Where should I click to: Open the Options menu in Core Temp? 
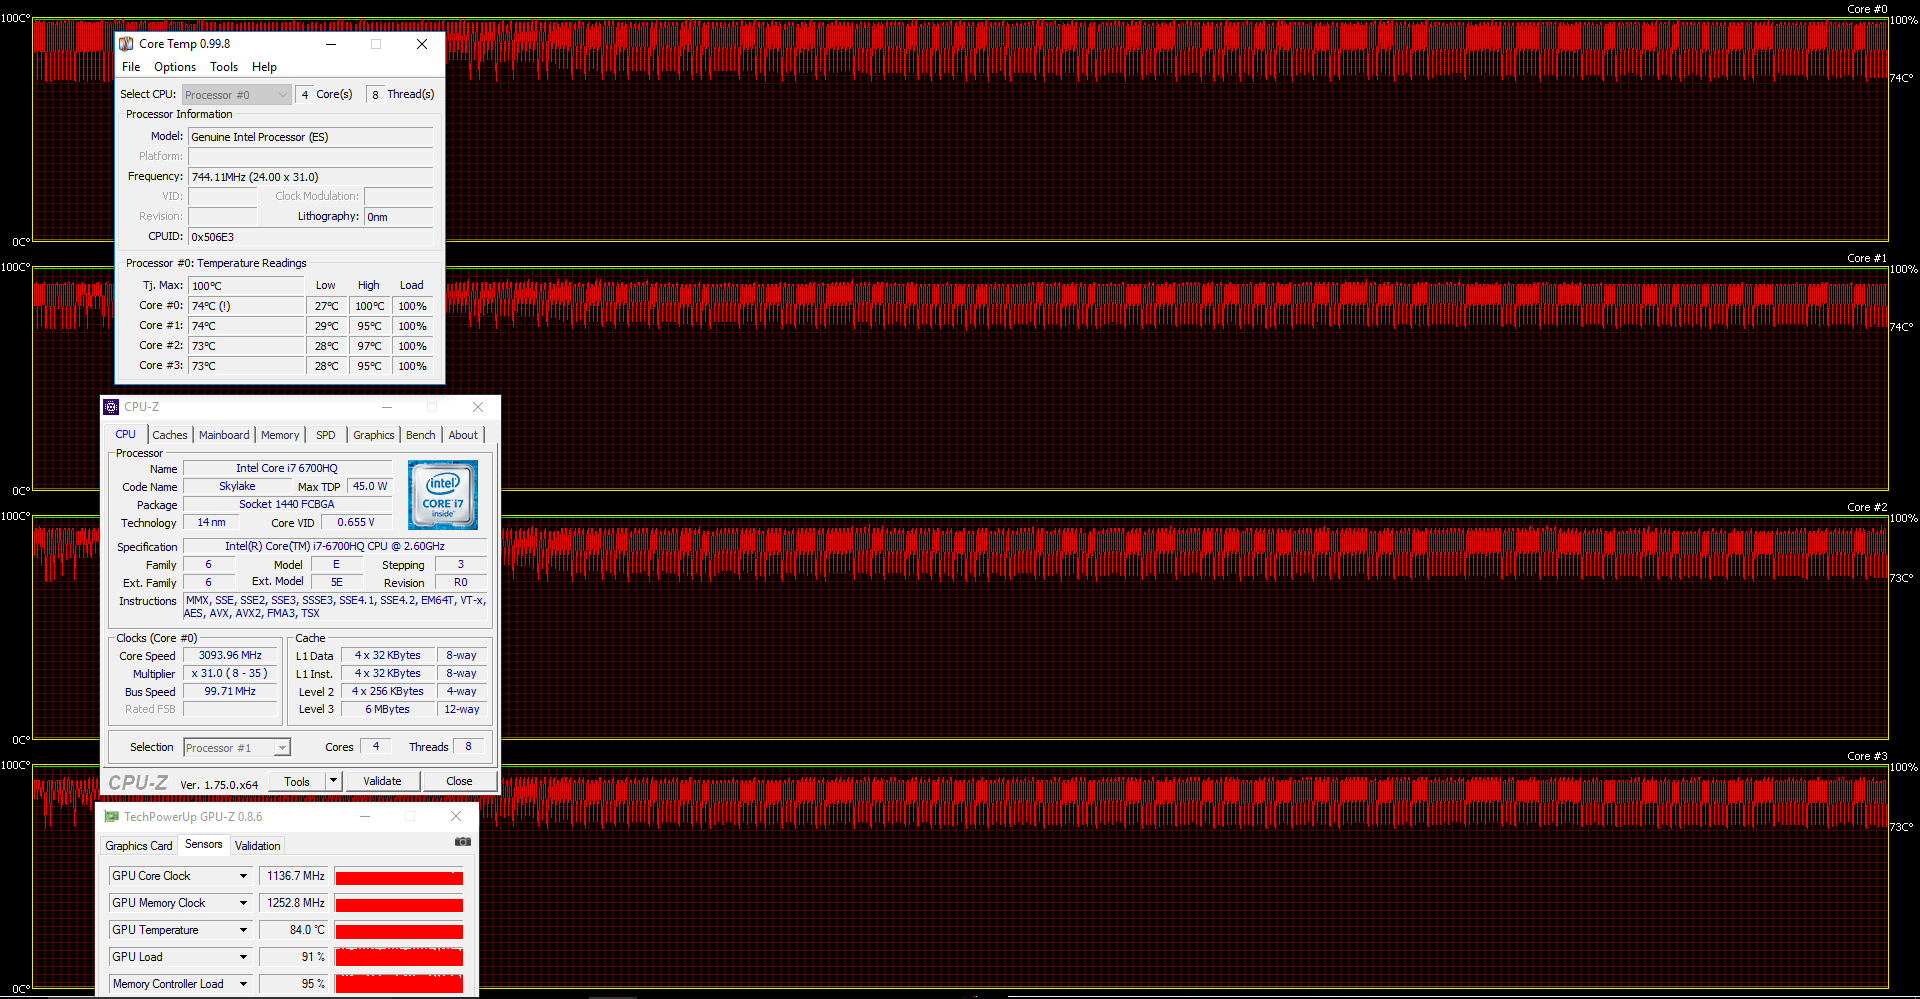[x=175, y=67]
